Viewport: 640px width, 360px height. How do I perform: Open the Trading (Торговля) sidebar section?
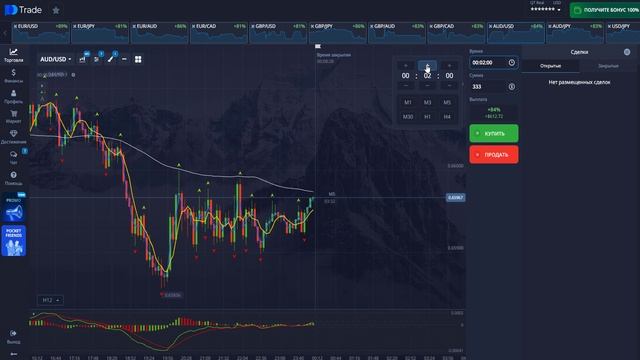[13, 55]
